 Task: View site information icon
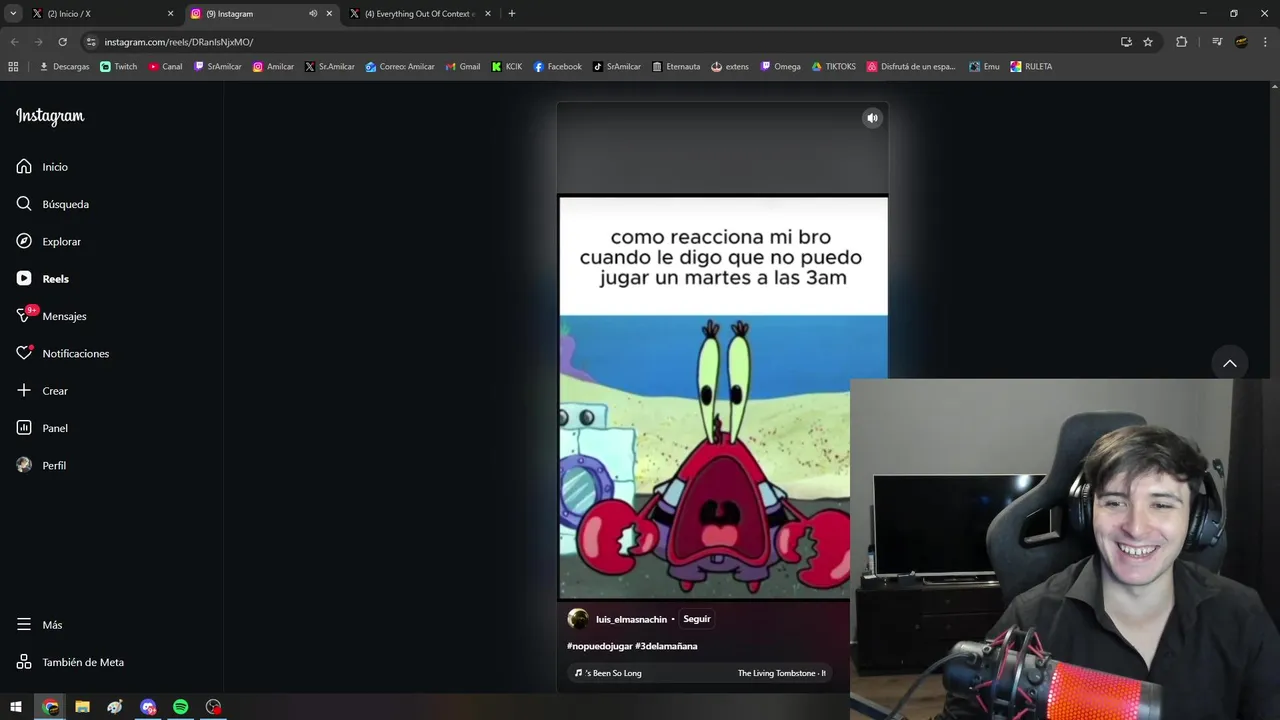(91, 42)
